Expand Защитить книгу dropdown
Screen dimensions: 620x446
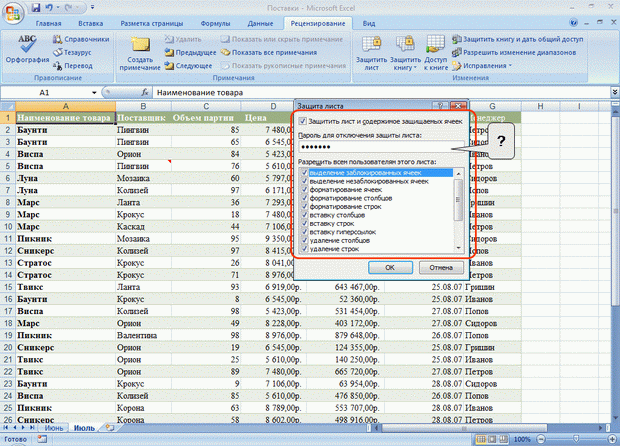pos(415,68)
